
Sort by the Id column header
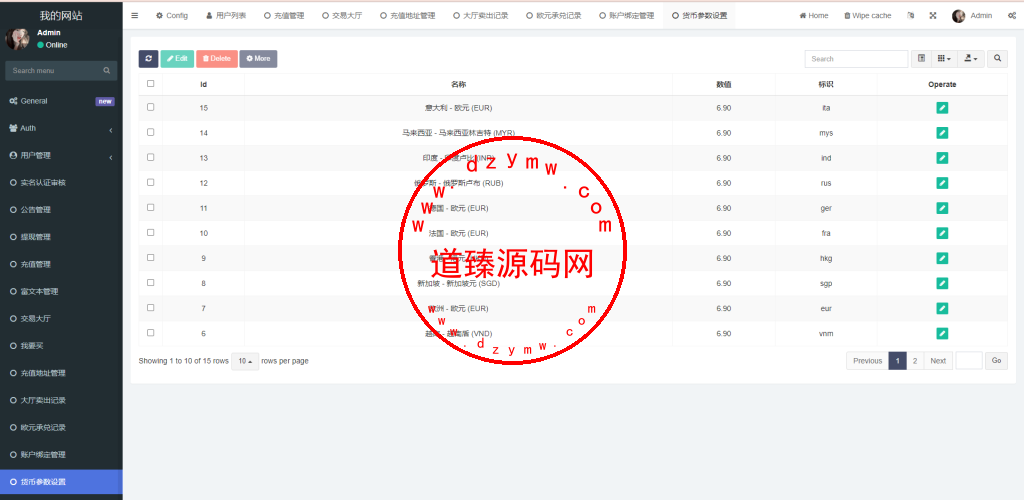203,84
